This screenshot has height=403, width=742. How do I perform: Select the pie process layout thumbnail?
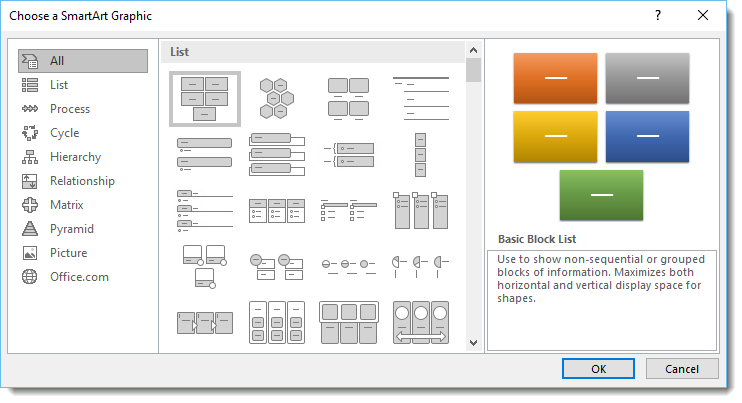click(421, 266)
